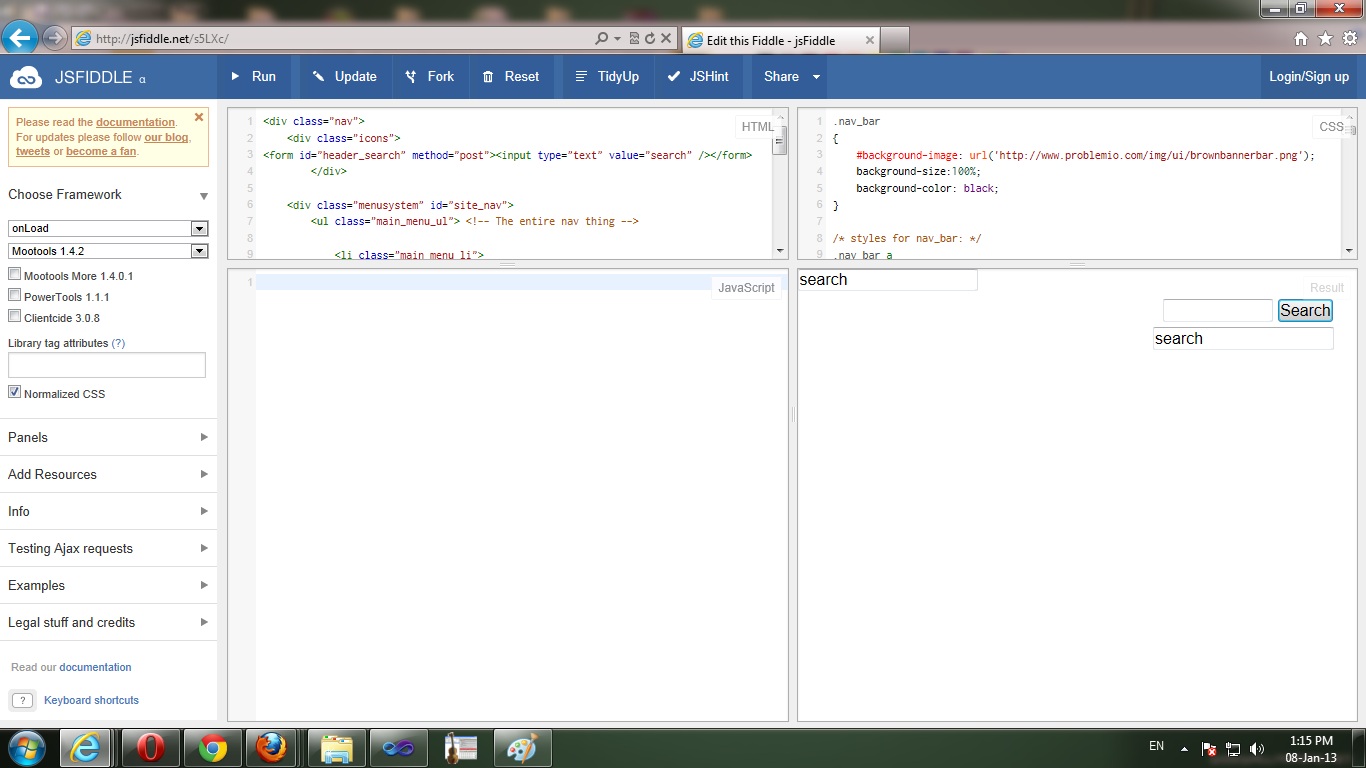The image size is (1366, 768).
Task: Tidy up code with TidyUp
Action: click(x=607, y=76)
